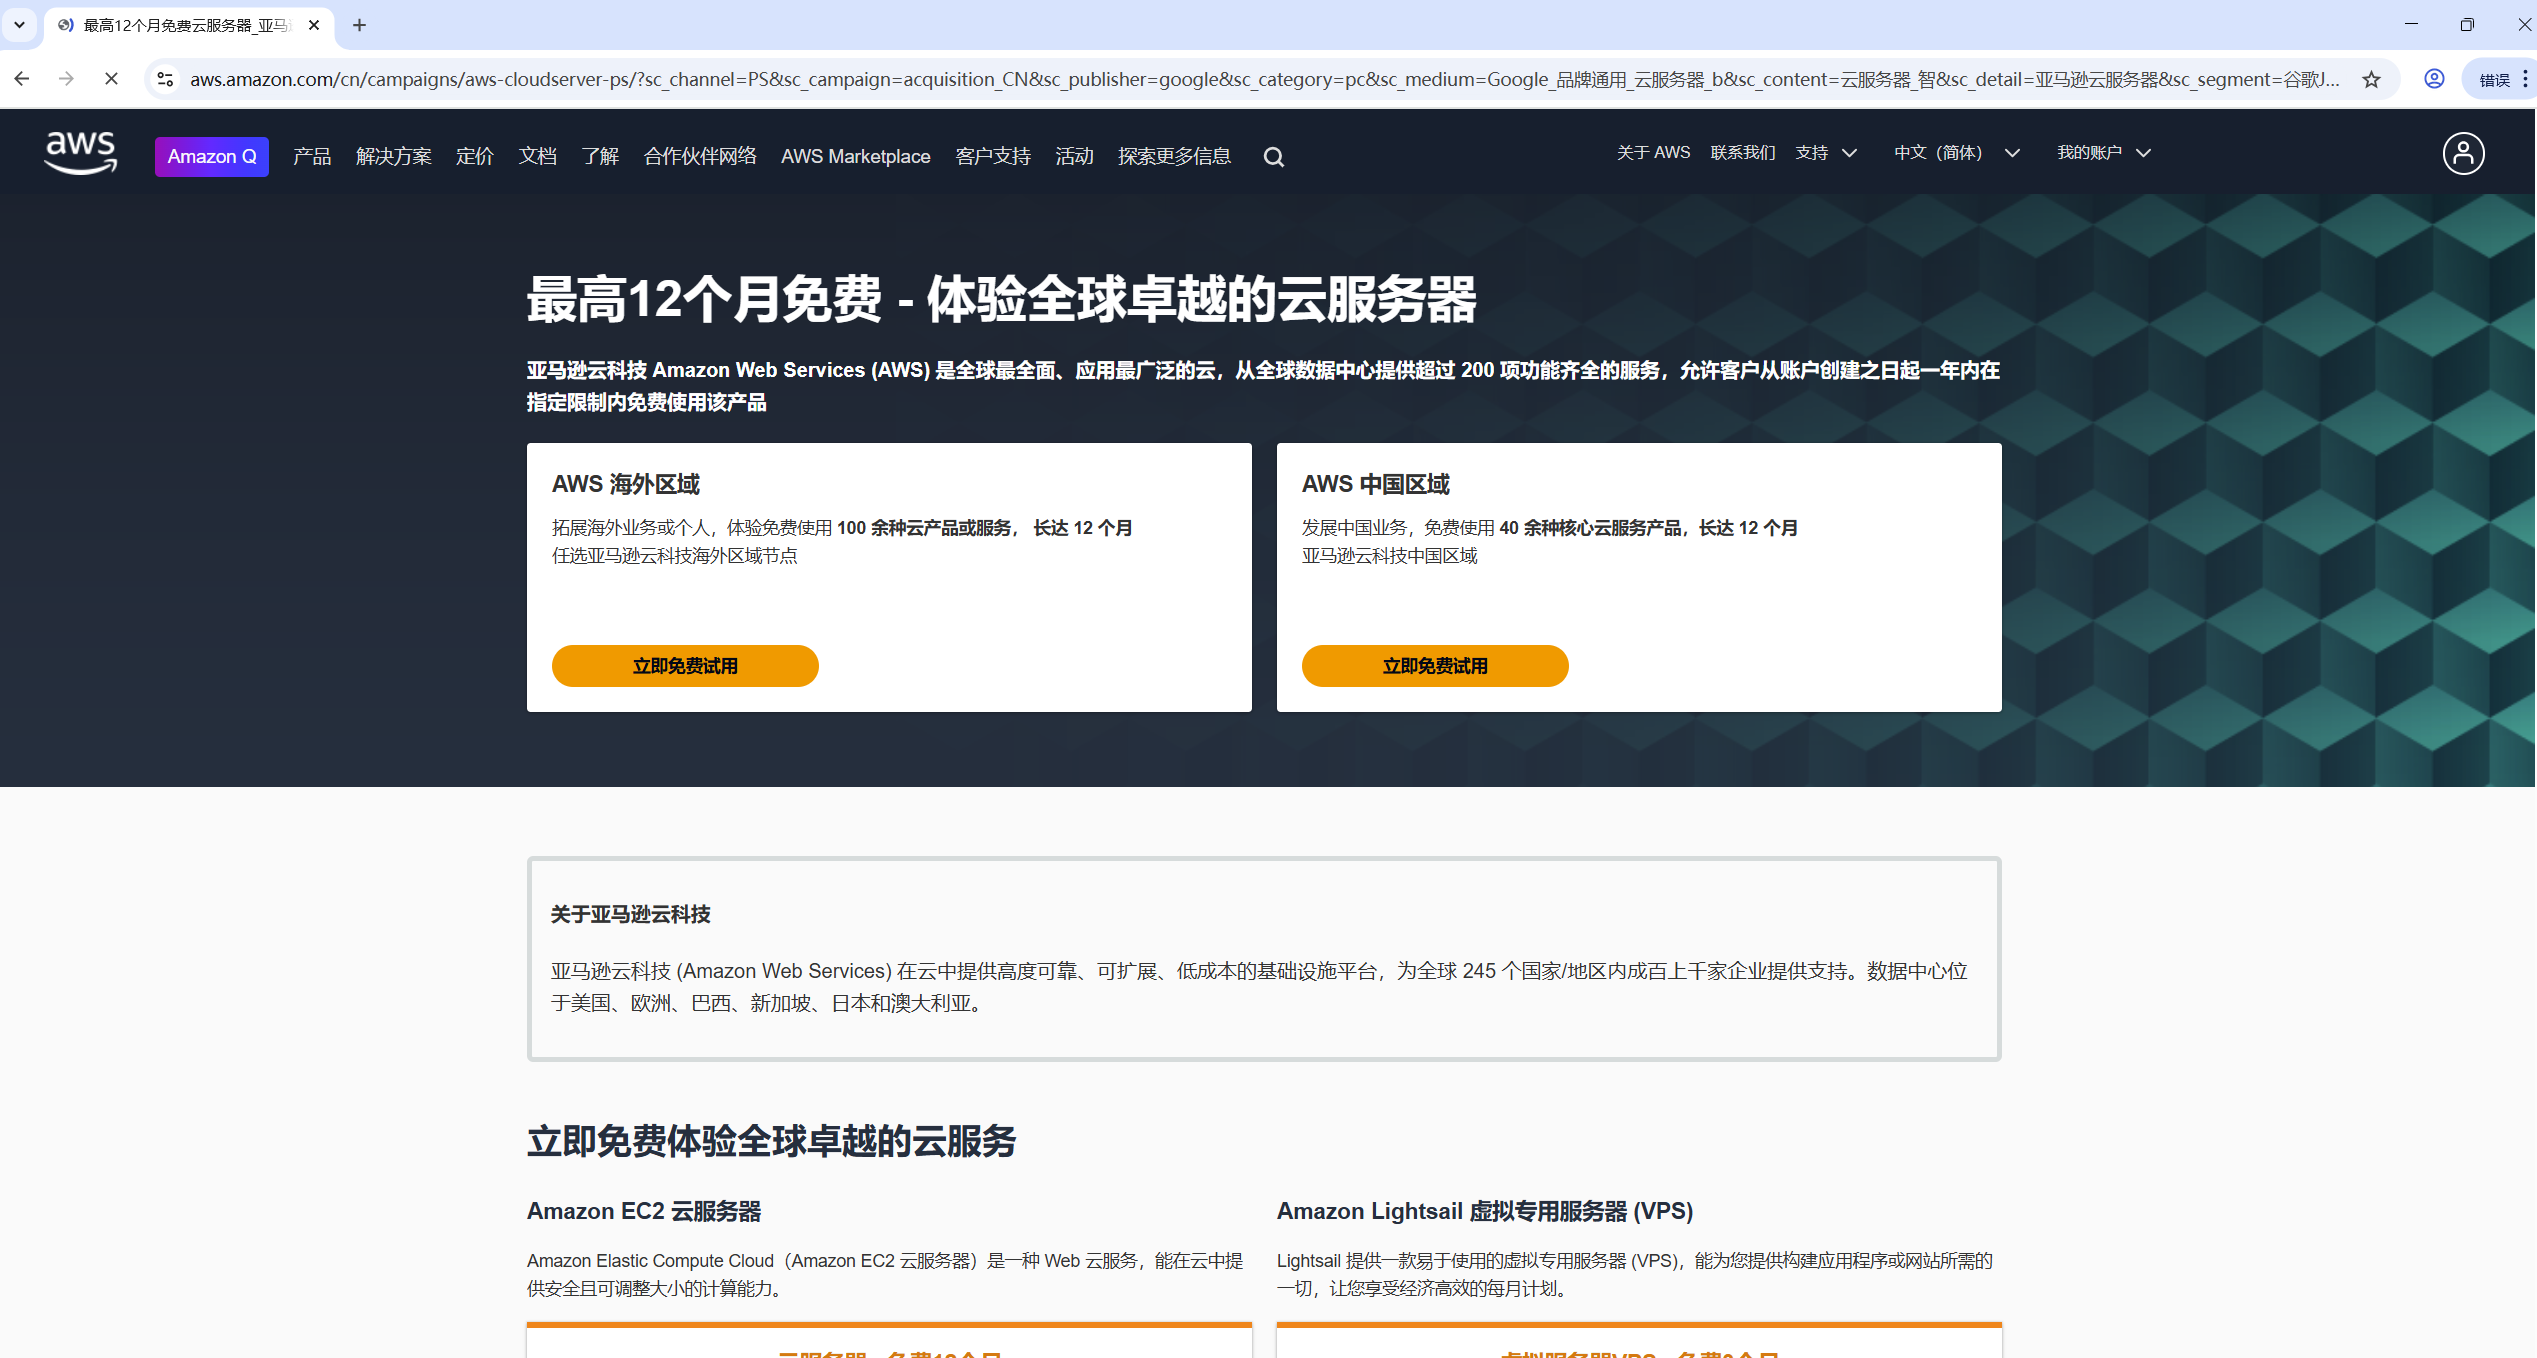Image resolution: width=2537 pixels, height=1358 pixels.
Task: Click the browser forward arrow
Action: tap(66, 79)
